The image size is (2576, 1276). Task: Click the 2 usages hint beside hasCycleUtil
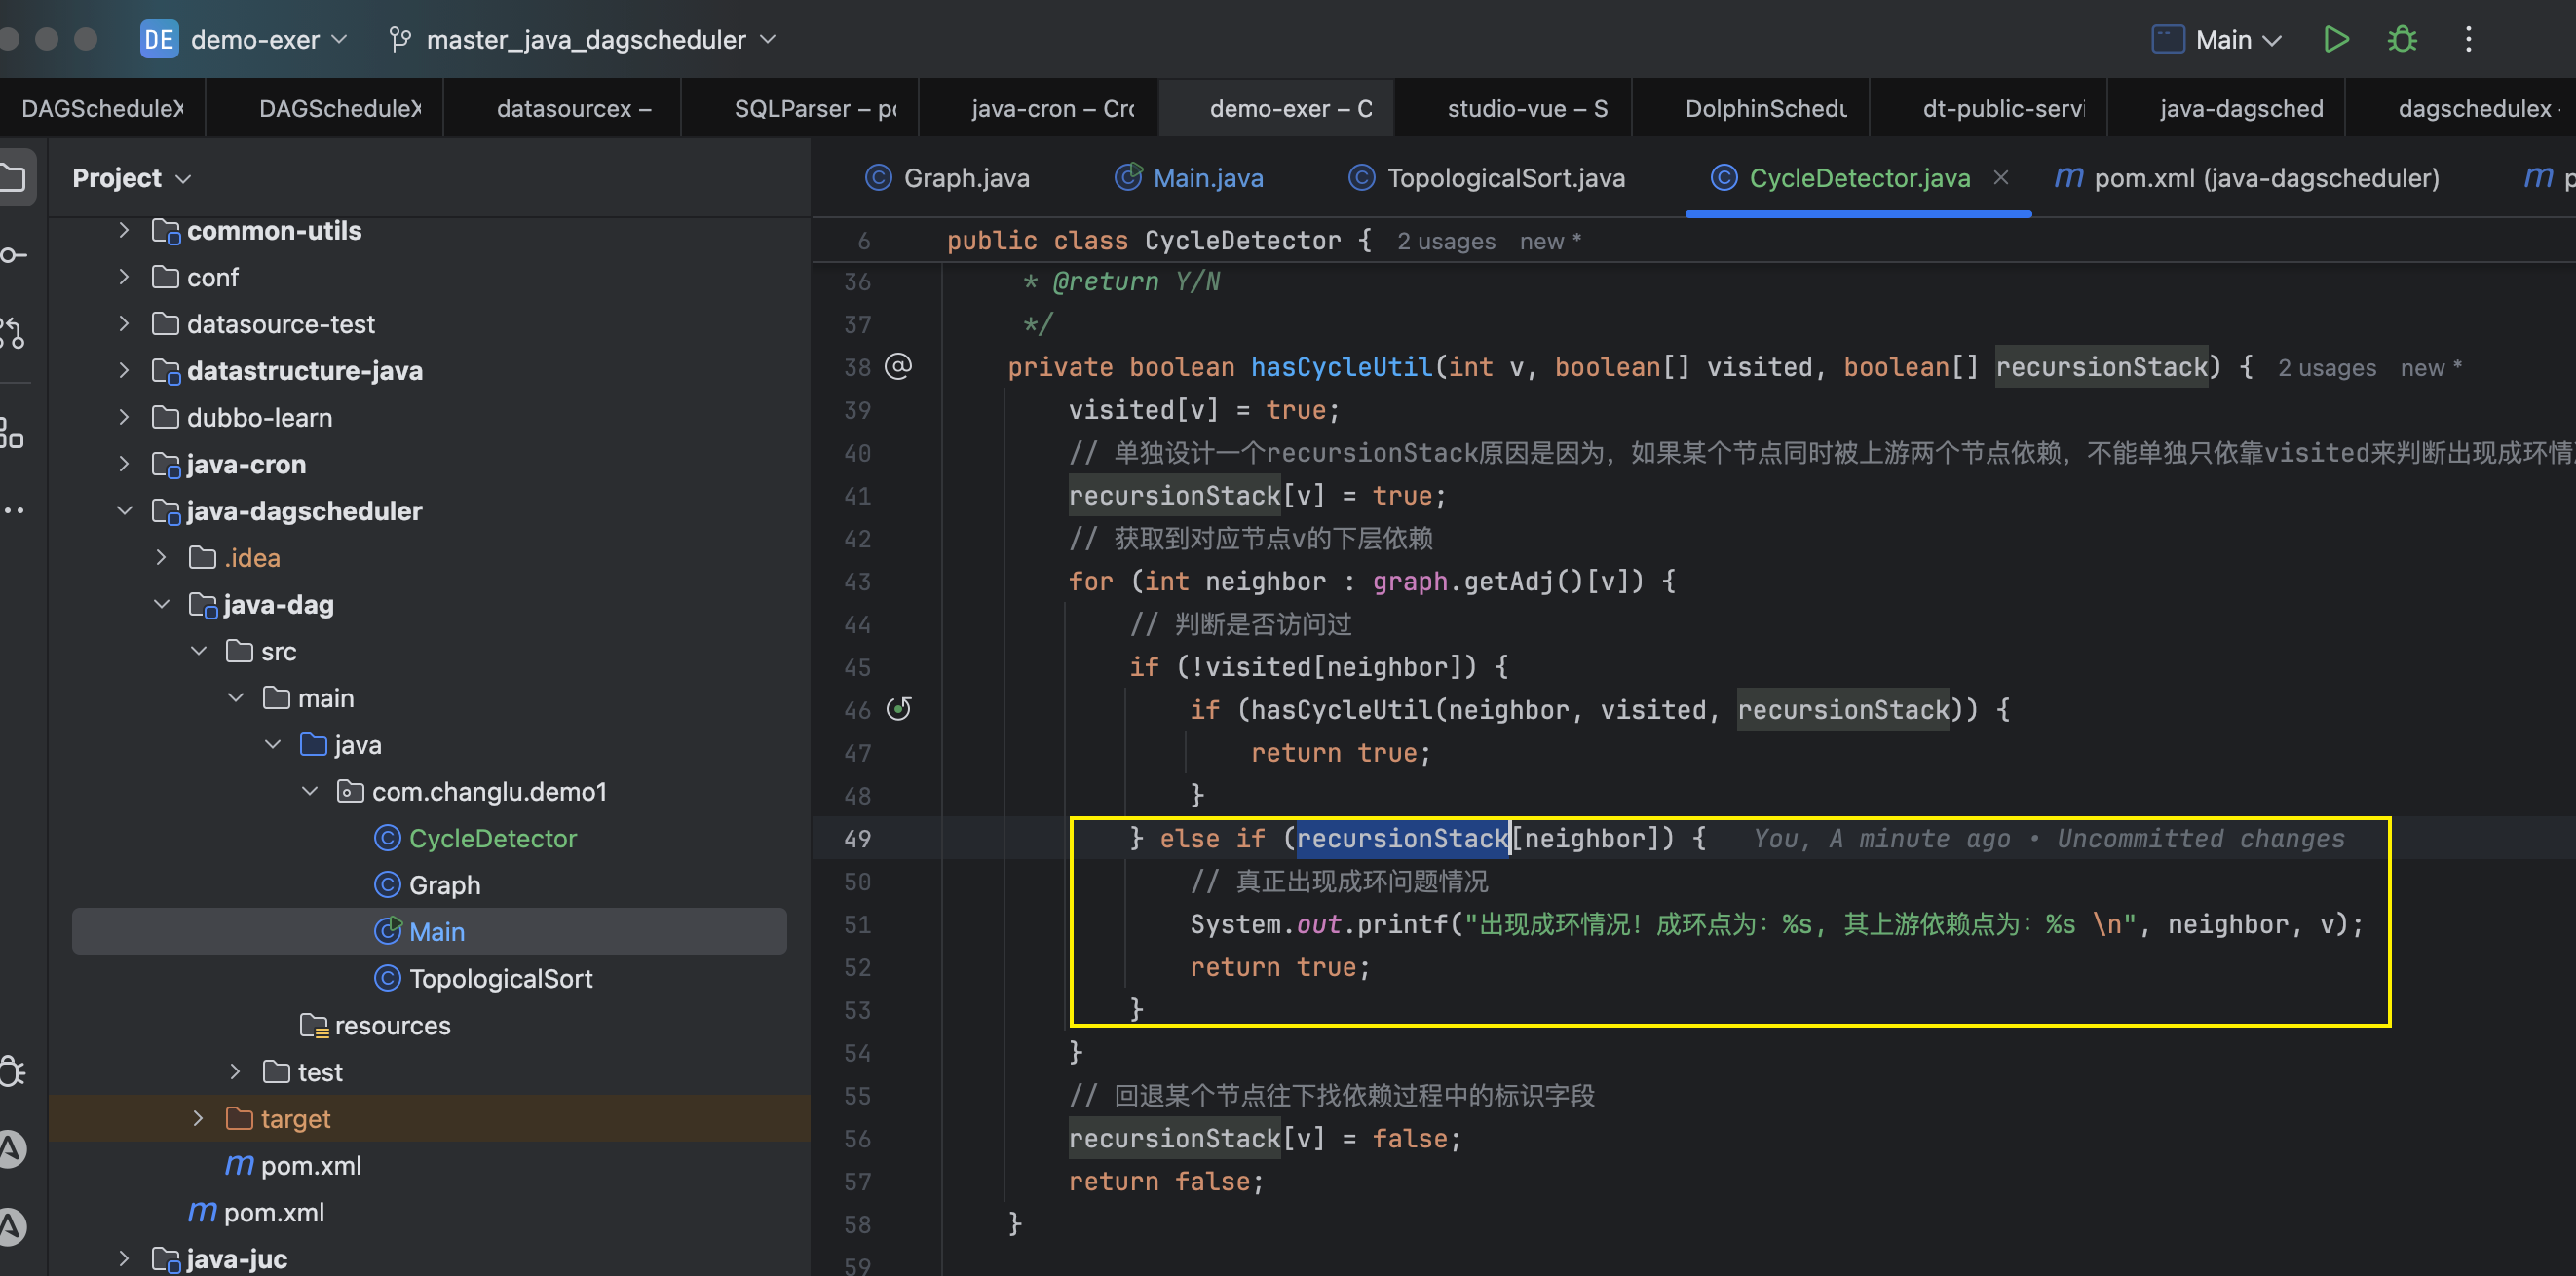click(x=2326, y=368)
